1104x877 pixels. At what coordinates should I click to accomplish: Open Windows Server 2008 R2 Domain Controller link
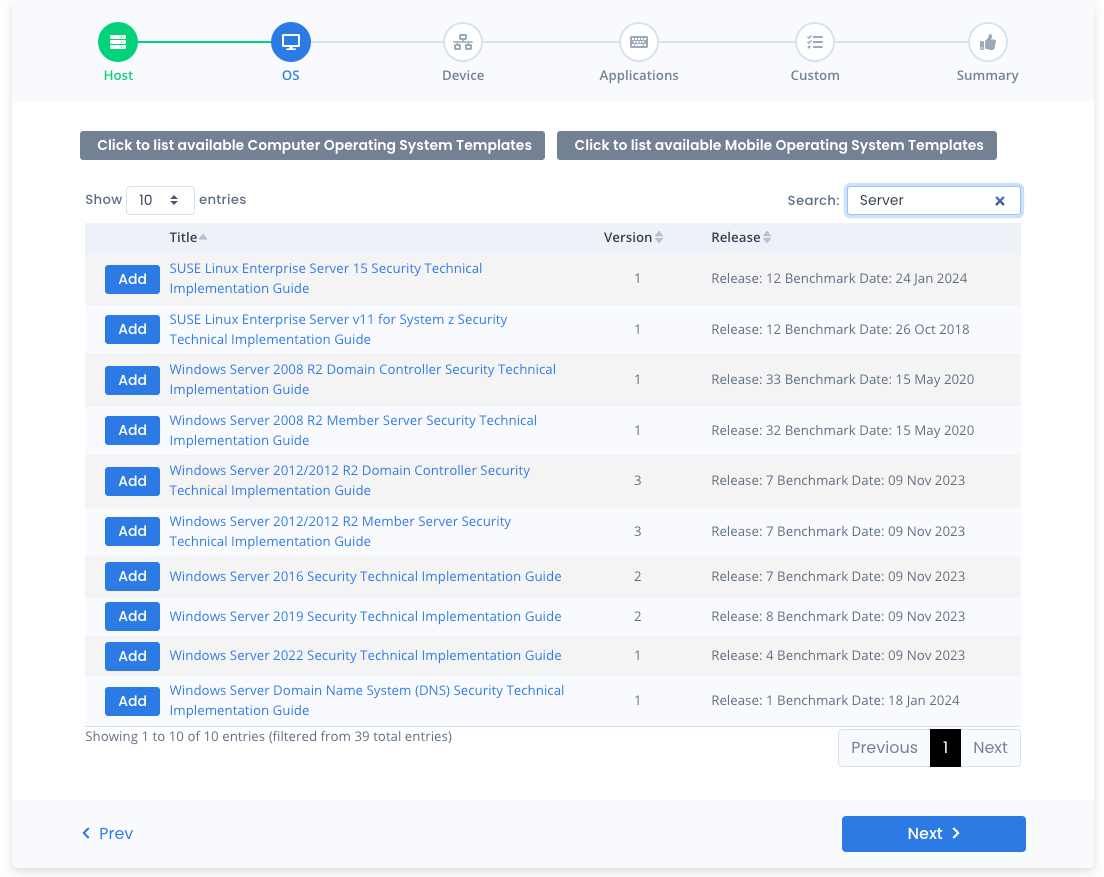click(x=363, y=379)
